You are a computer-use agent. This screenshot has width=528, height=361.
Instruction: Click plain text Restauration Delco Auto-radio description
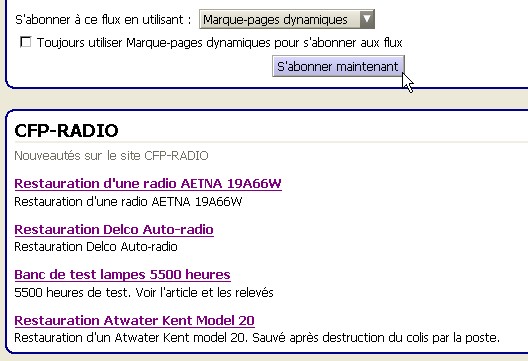tap(96, 247)
